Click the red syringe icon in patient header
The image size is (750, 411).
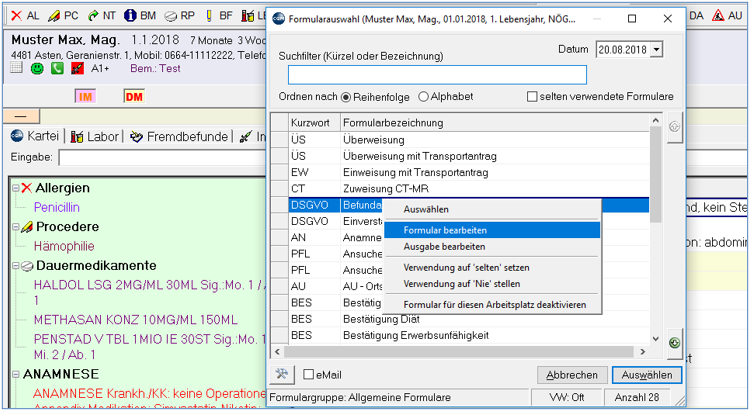(x=77, y=68)
